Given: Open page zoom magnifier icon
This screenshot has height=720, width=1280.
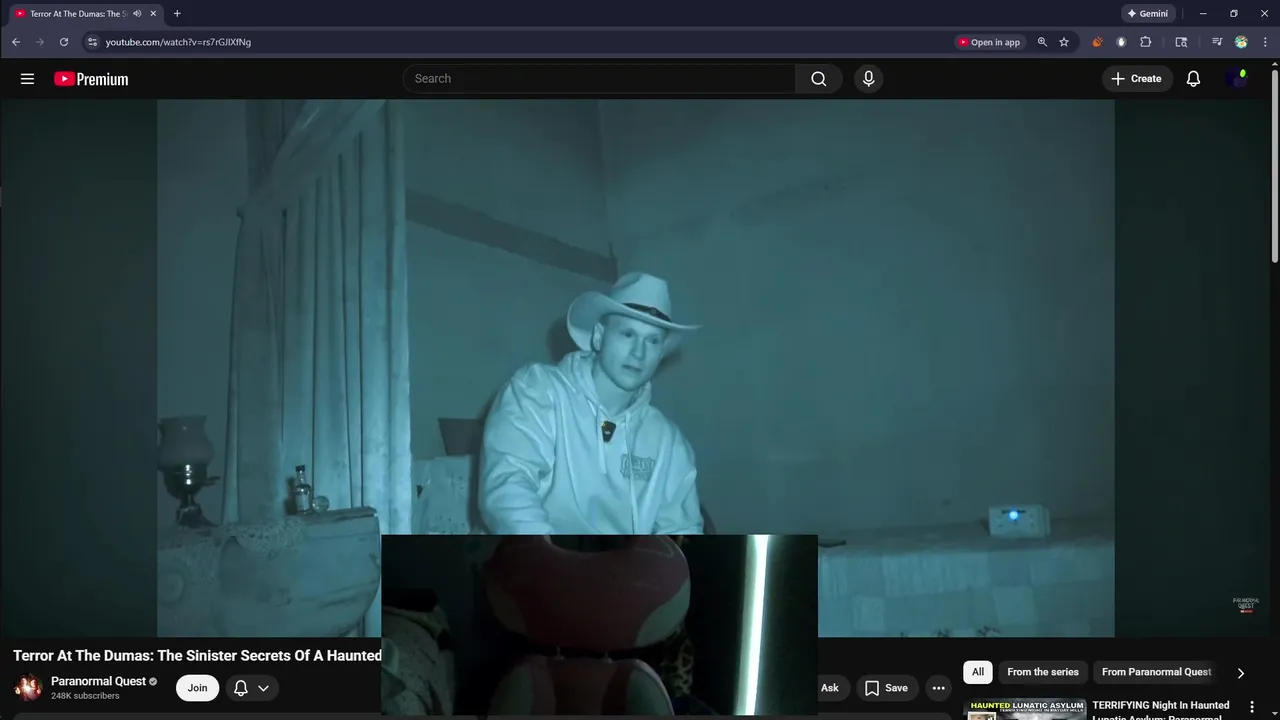Looking at the screenshot, I should (1042, 42).
